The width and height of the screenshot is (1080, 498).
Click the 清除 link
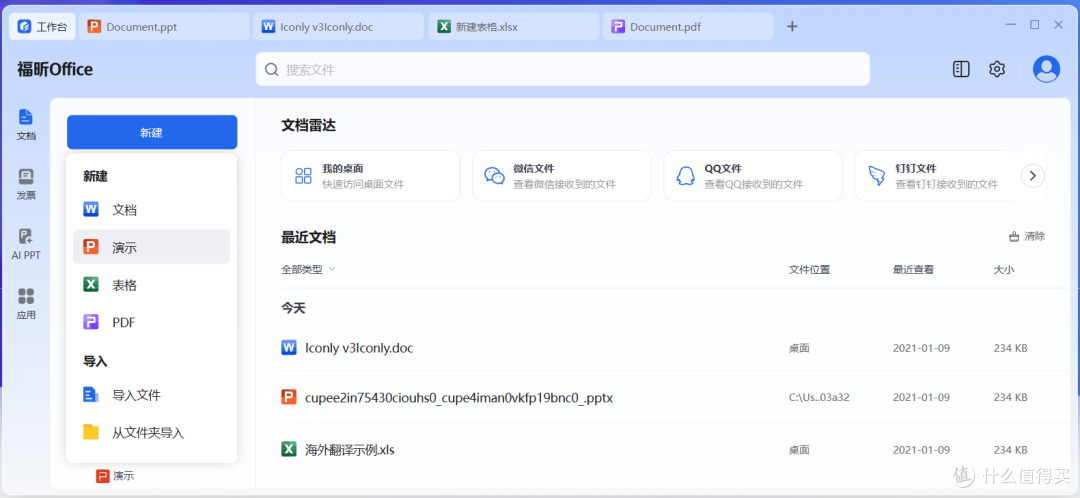click(1035, 236)
